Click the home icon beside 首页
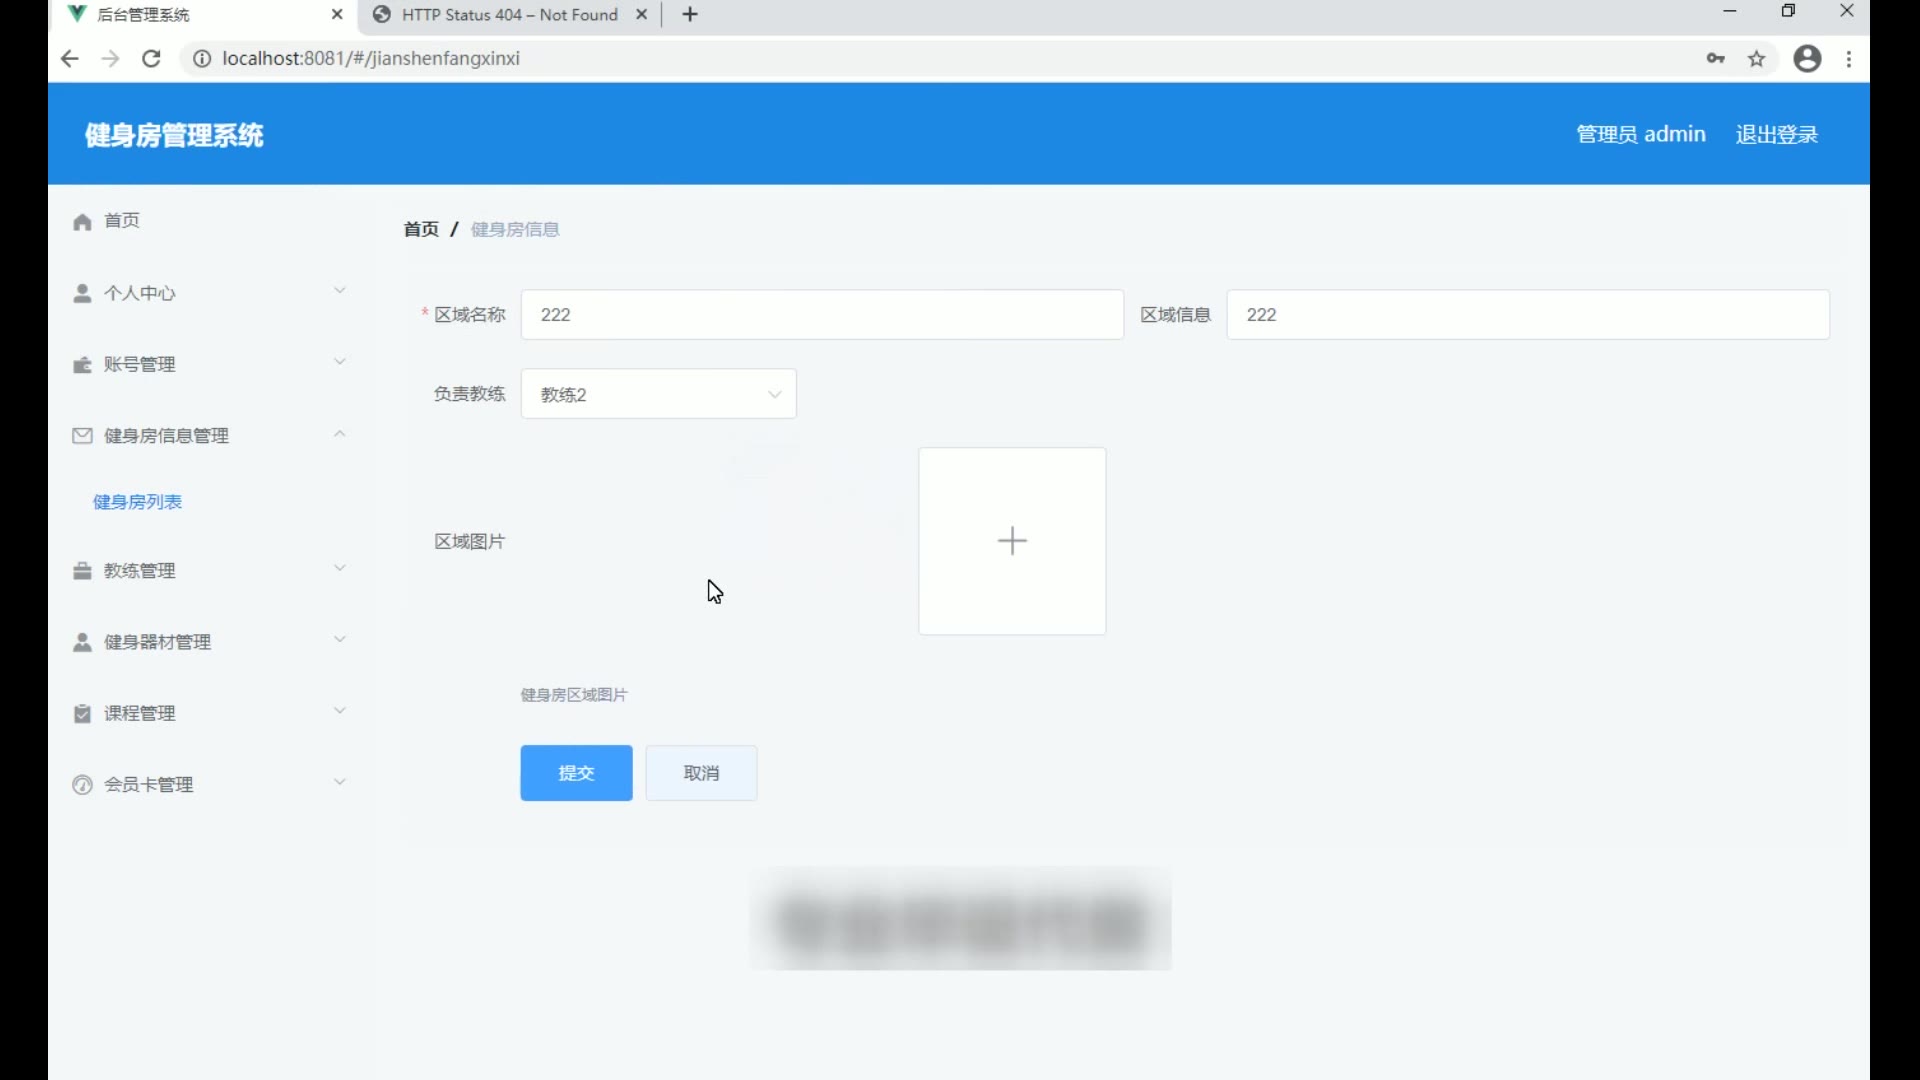 (82, 222)
